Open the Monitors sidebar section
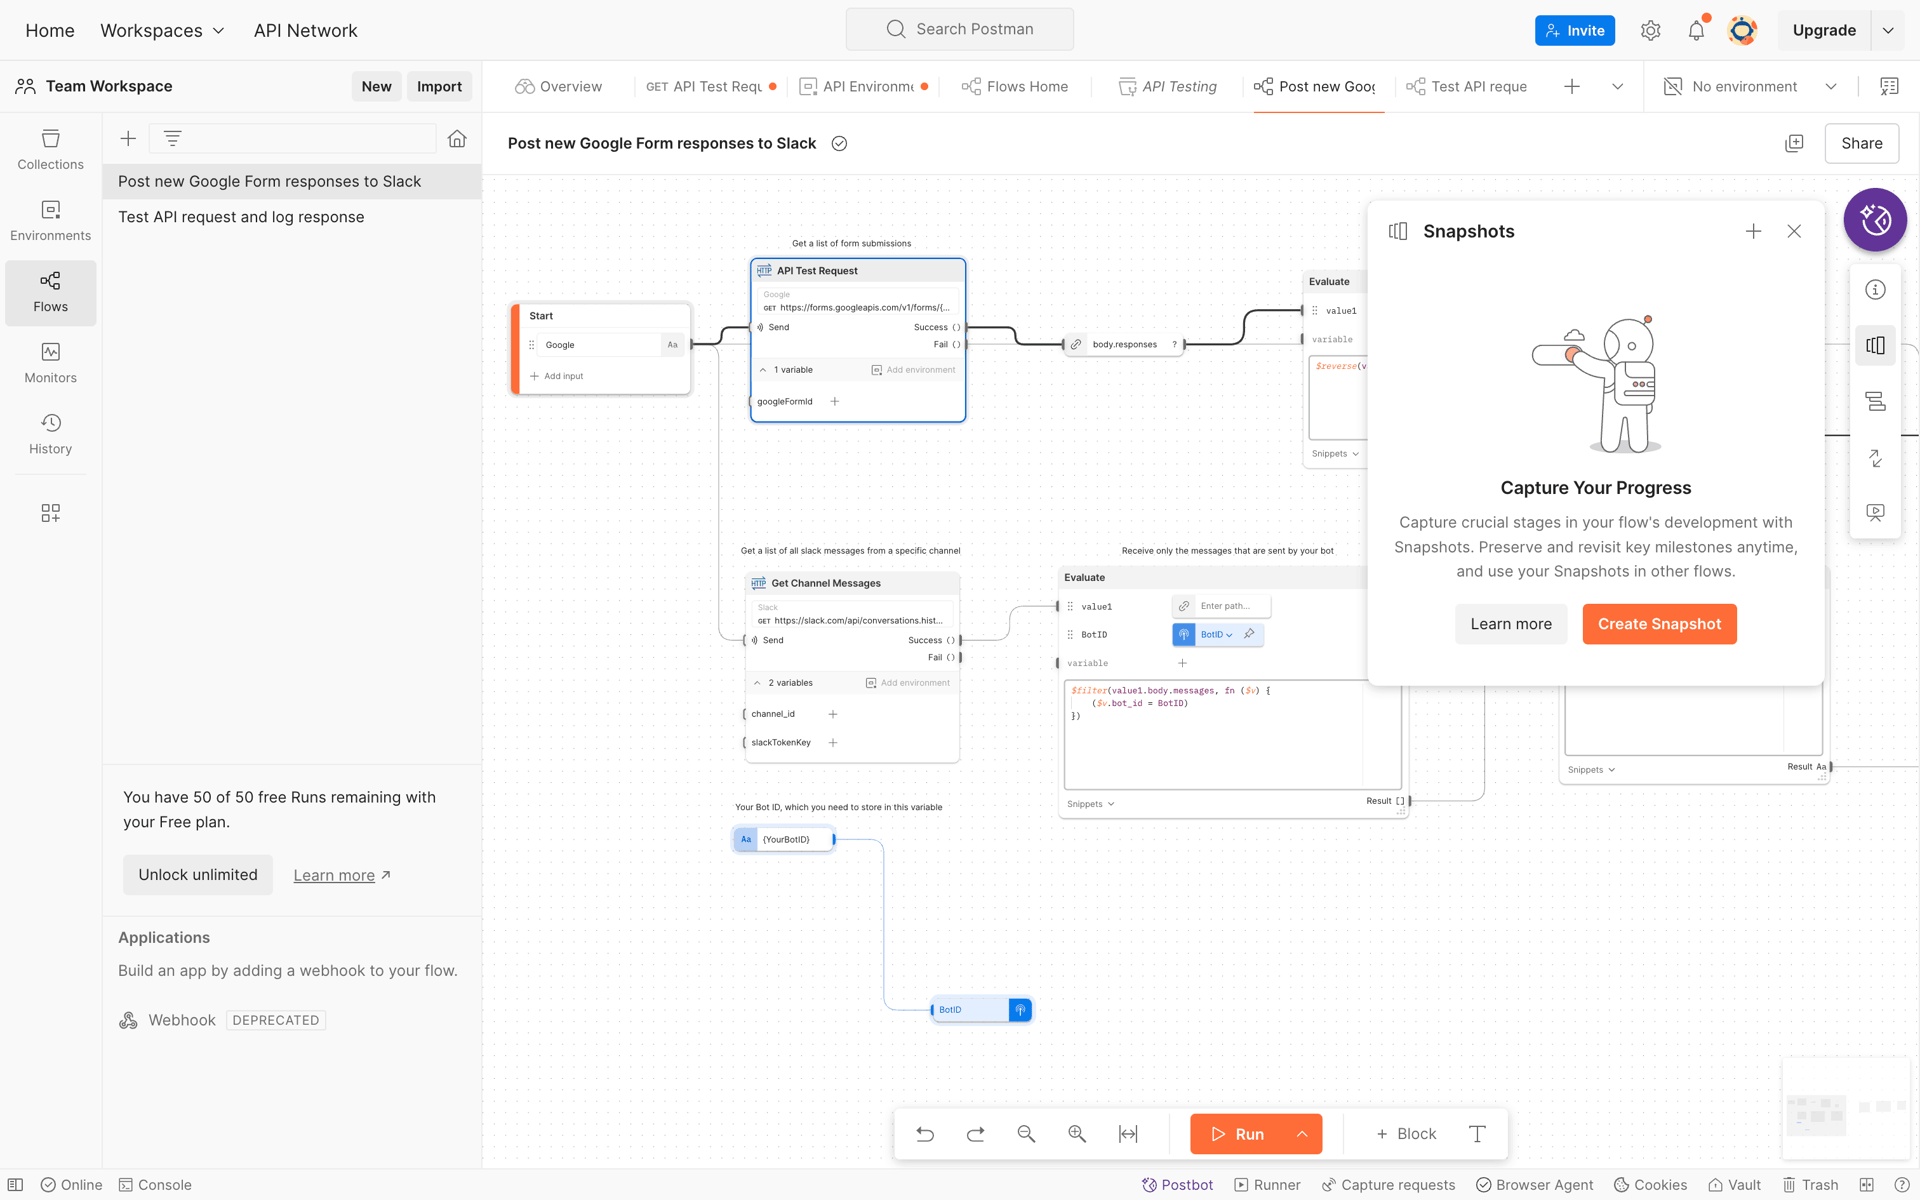The width and height of the screenshot is (1920, 1200). click(50, 363)
